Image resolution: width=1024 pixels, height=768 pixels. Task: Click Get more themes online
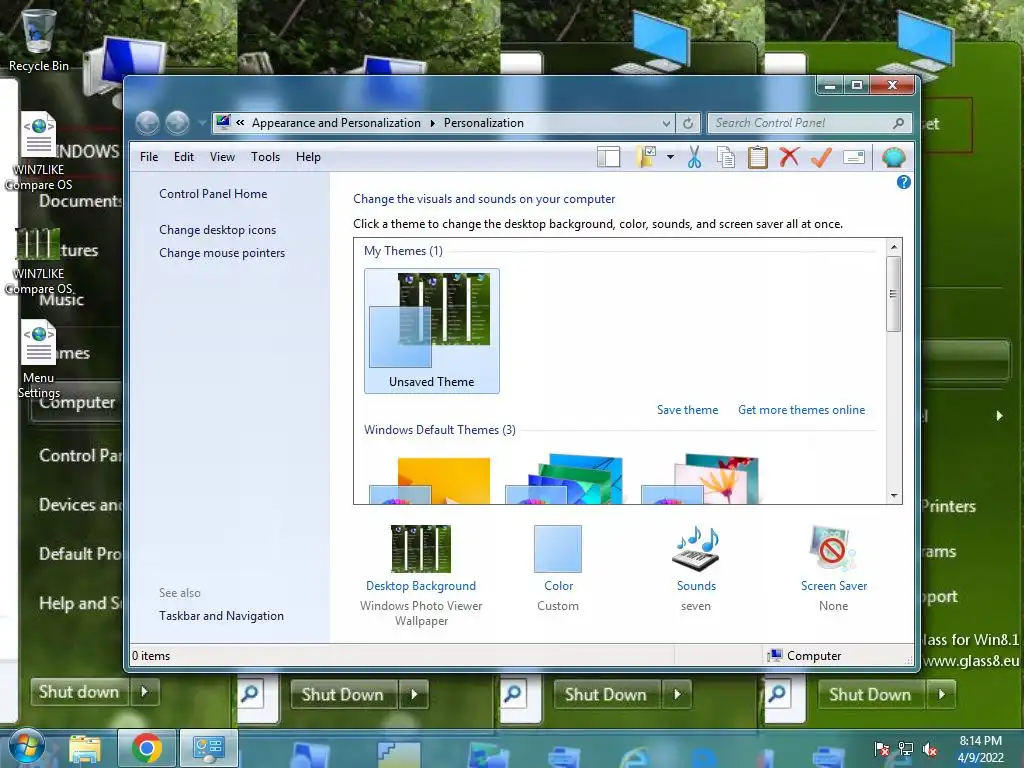point(801,409)
